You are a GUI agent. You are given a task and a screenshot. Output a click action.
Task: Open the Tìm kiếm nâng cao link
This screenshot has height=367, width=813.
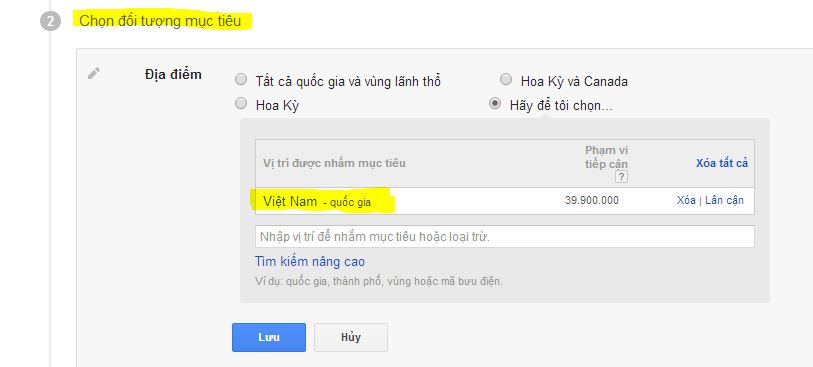(310, 262)
